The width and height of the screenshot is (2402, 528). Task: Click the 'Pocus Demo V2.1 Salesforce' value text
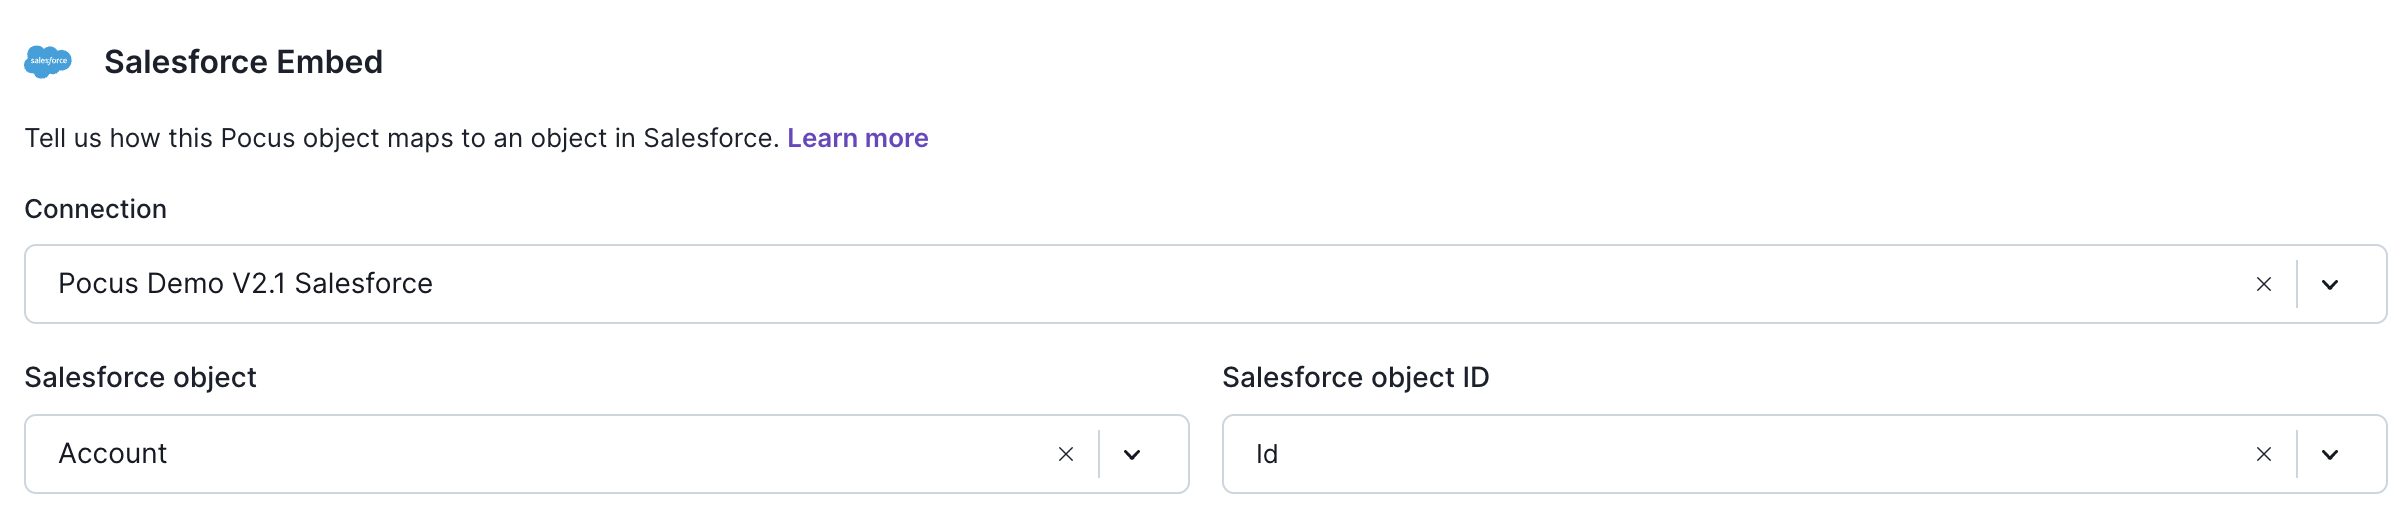coord(245,284)
